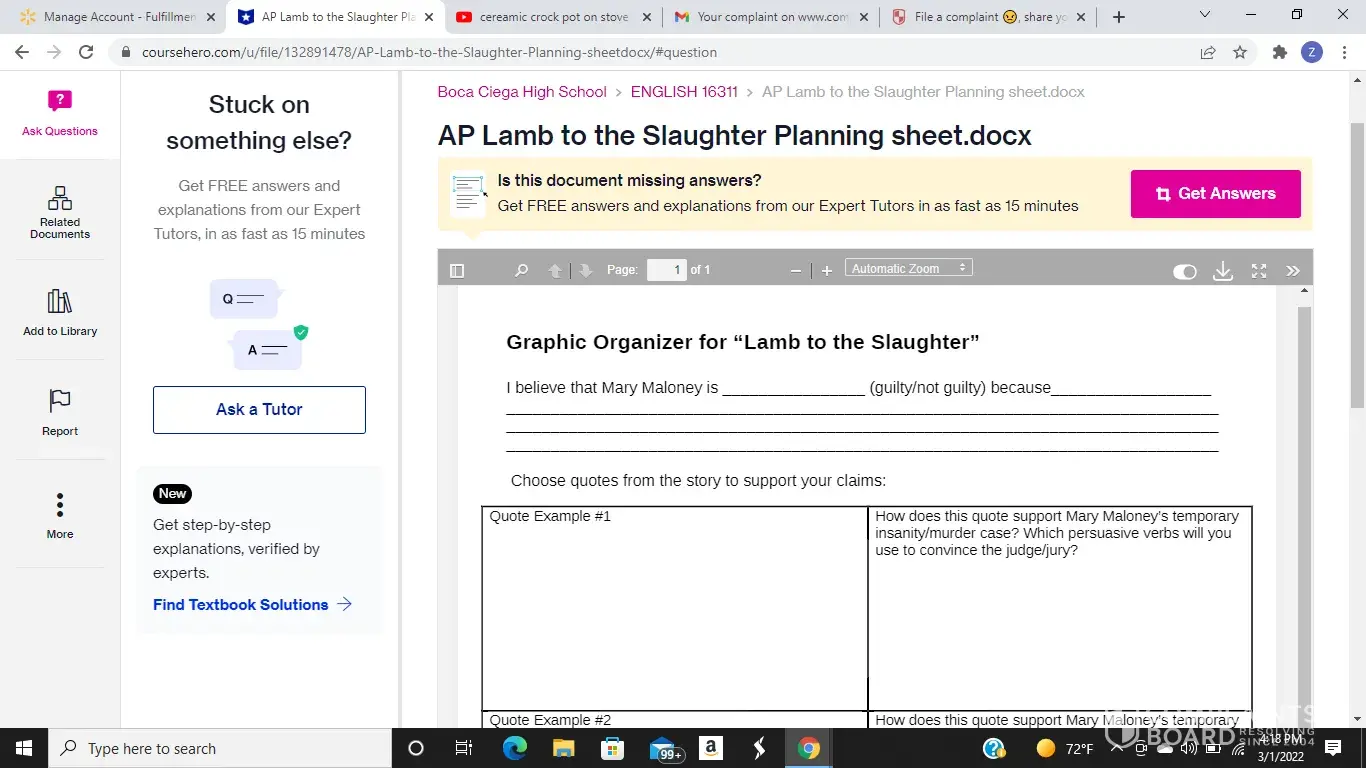Open Related Documents in the sidebar
This screenshot has height=768, width=1366.
[x=60, y=212]
